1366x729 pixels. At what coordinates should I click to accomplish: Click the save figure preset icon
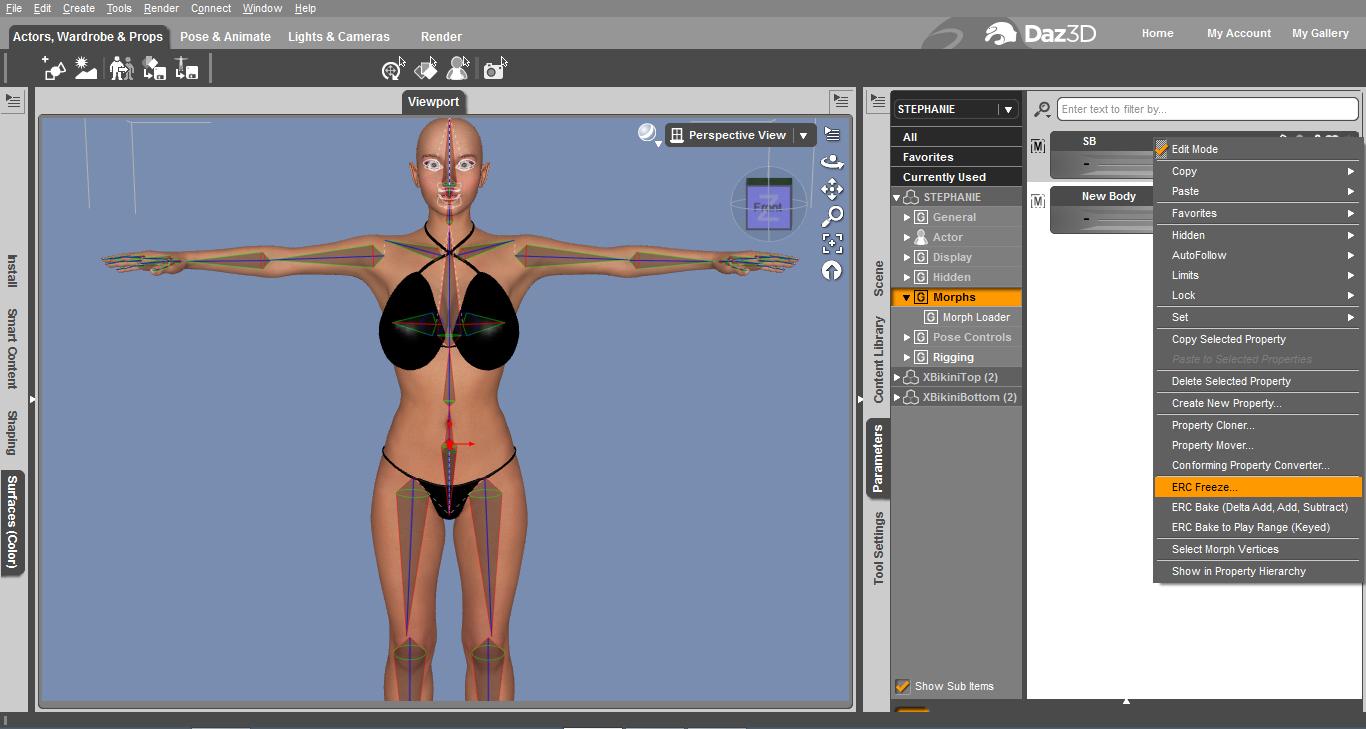187,68
